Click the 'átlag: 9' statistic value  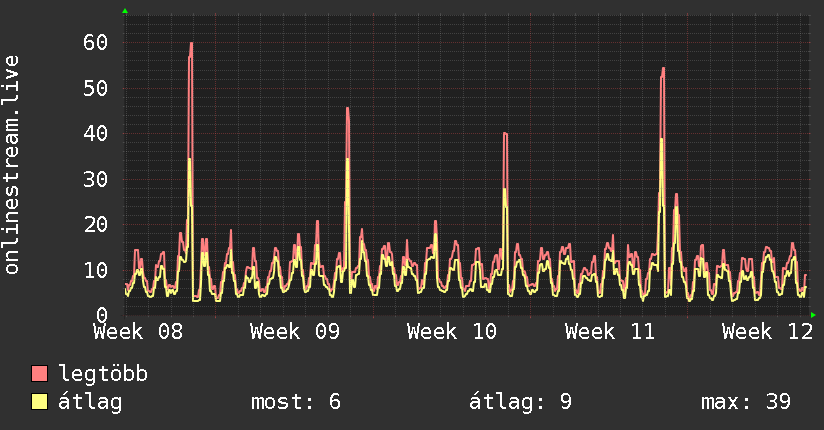point(520,402)
